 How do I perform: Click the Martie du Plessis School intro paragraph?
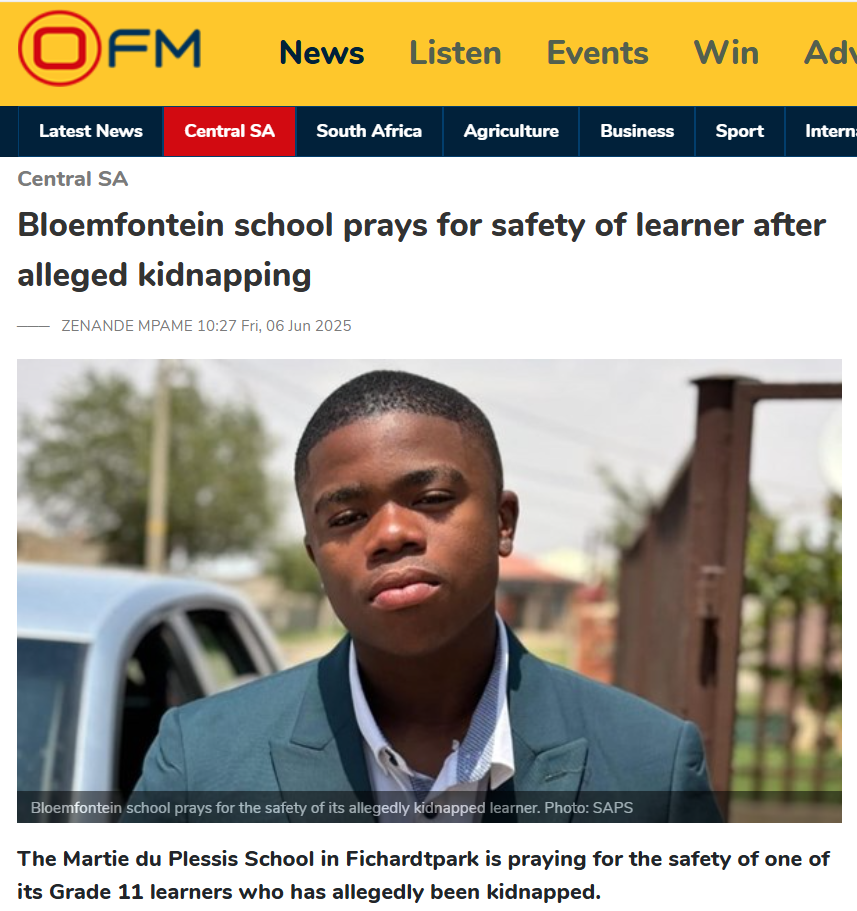[x=424, y=875]
